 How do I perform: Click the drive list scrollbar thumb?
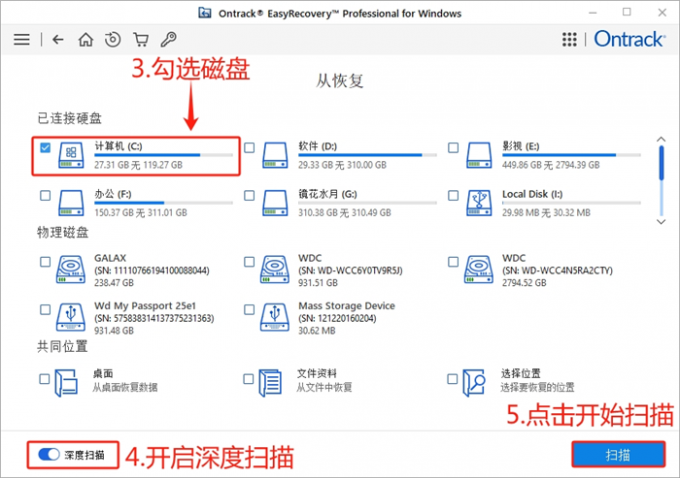tap(661, 163)
